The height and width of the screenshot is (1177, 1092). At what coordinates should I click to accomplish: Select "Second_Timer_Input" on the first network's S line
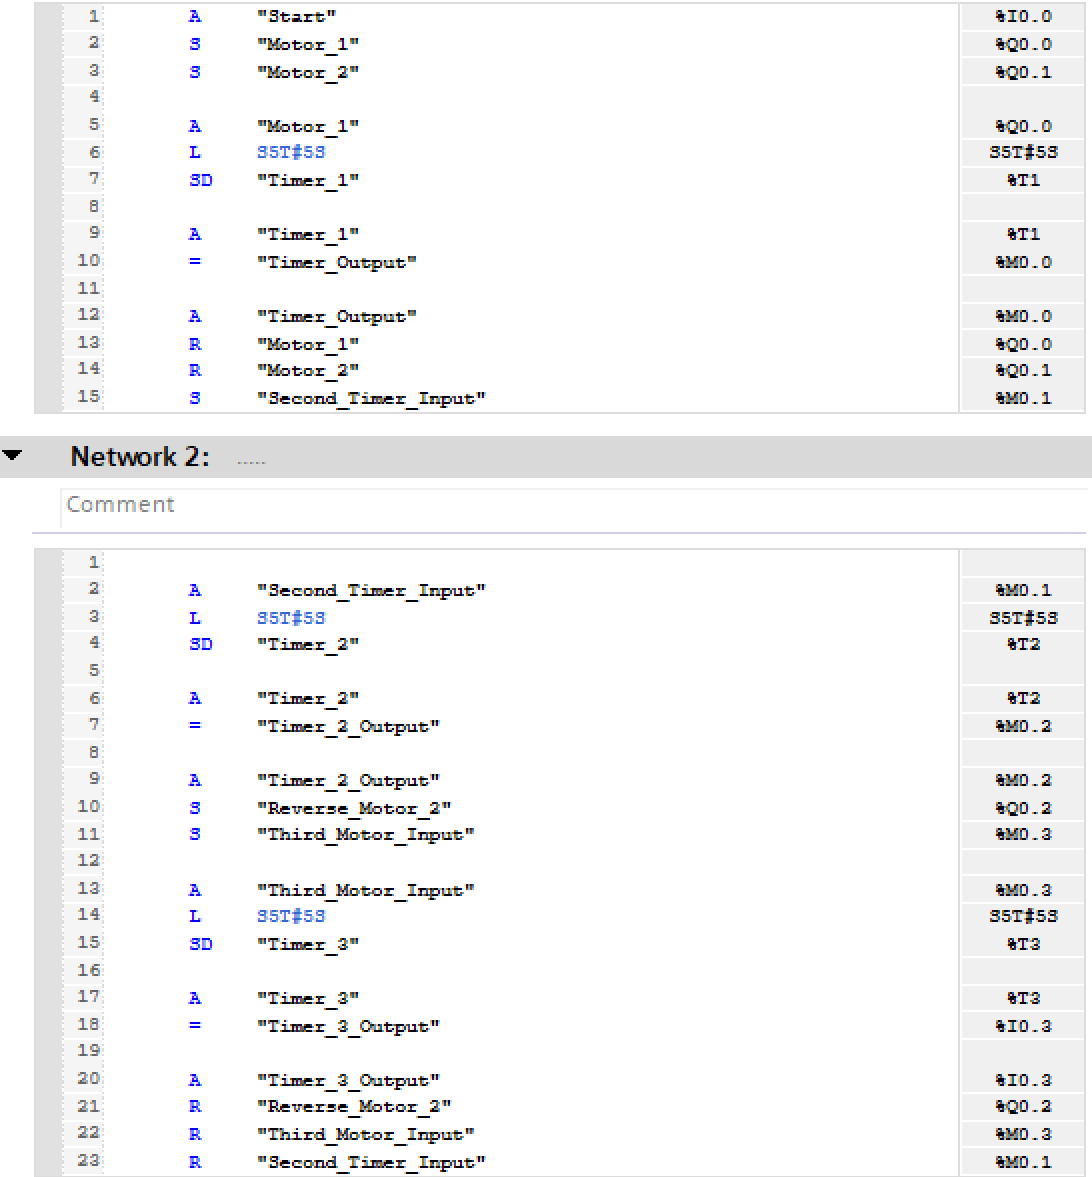click(x=371, y=398)
